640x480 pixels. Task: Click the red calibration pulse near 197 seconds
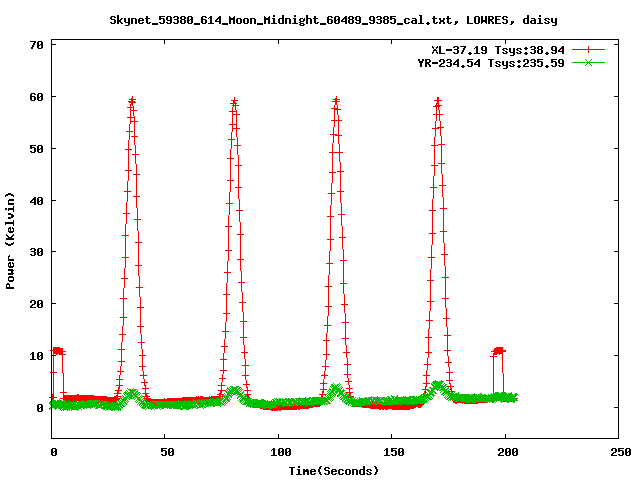point(498,351)
